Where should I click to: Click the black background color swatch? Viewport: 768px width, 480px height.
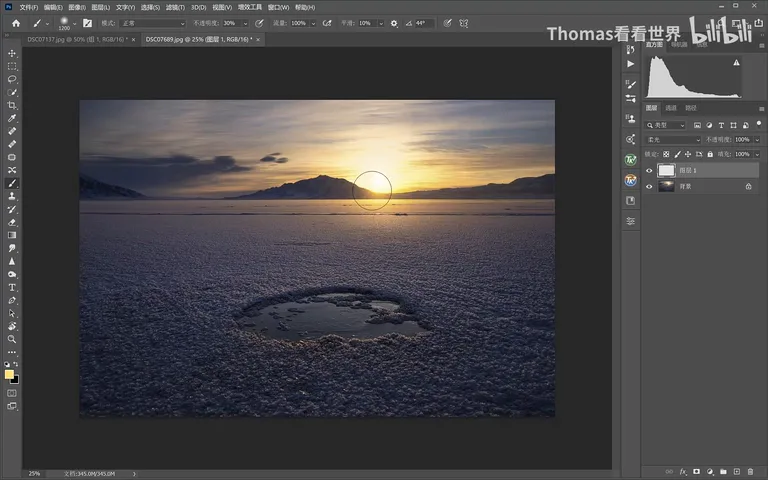[x=16, y=381]
